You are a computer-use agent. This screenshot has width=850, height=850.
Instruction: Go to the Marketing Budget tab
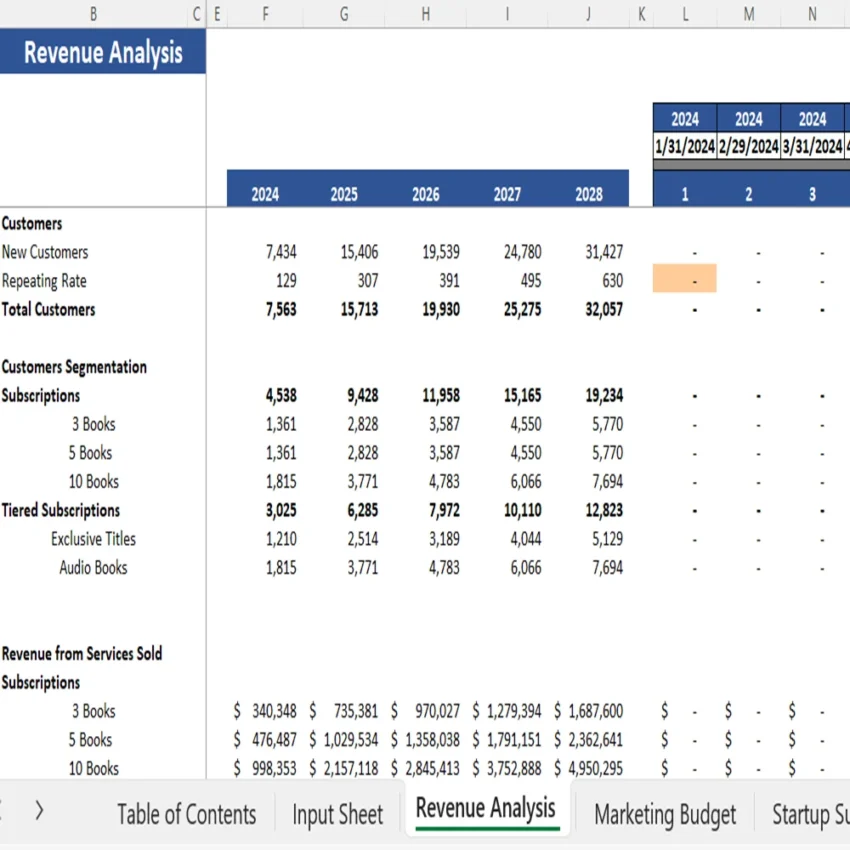click(x=665, y=814)
